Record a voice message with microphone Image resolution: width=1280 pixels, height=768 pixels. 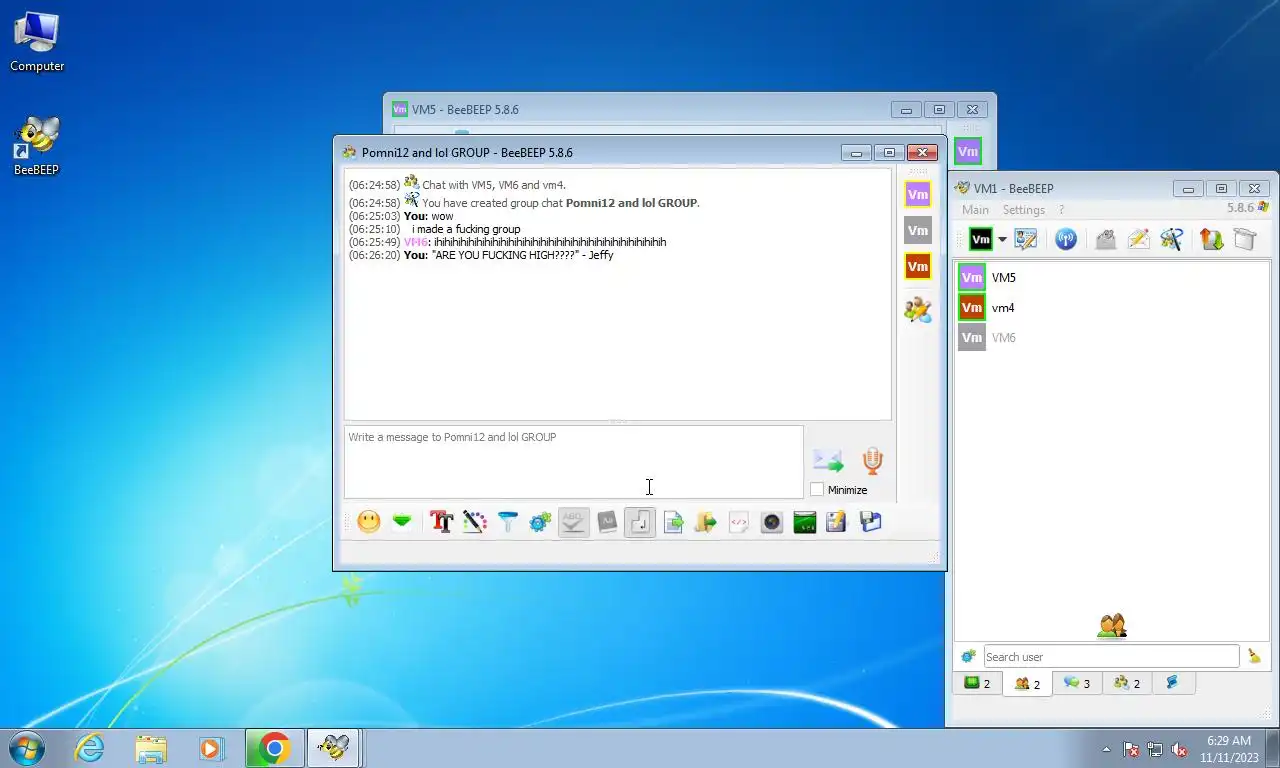pos(872,461)
